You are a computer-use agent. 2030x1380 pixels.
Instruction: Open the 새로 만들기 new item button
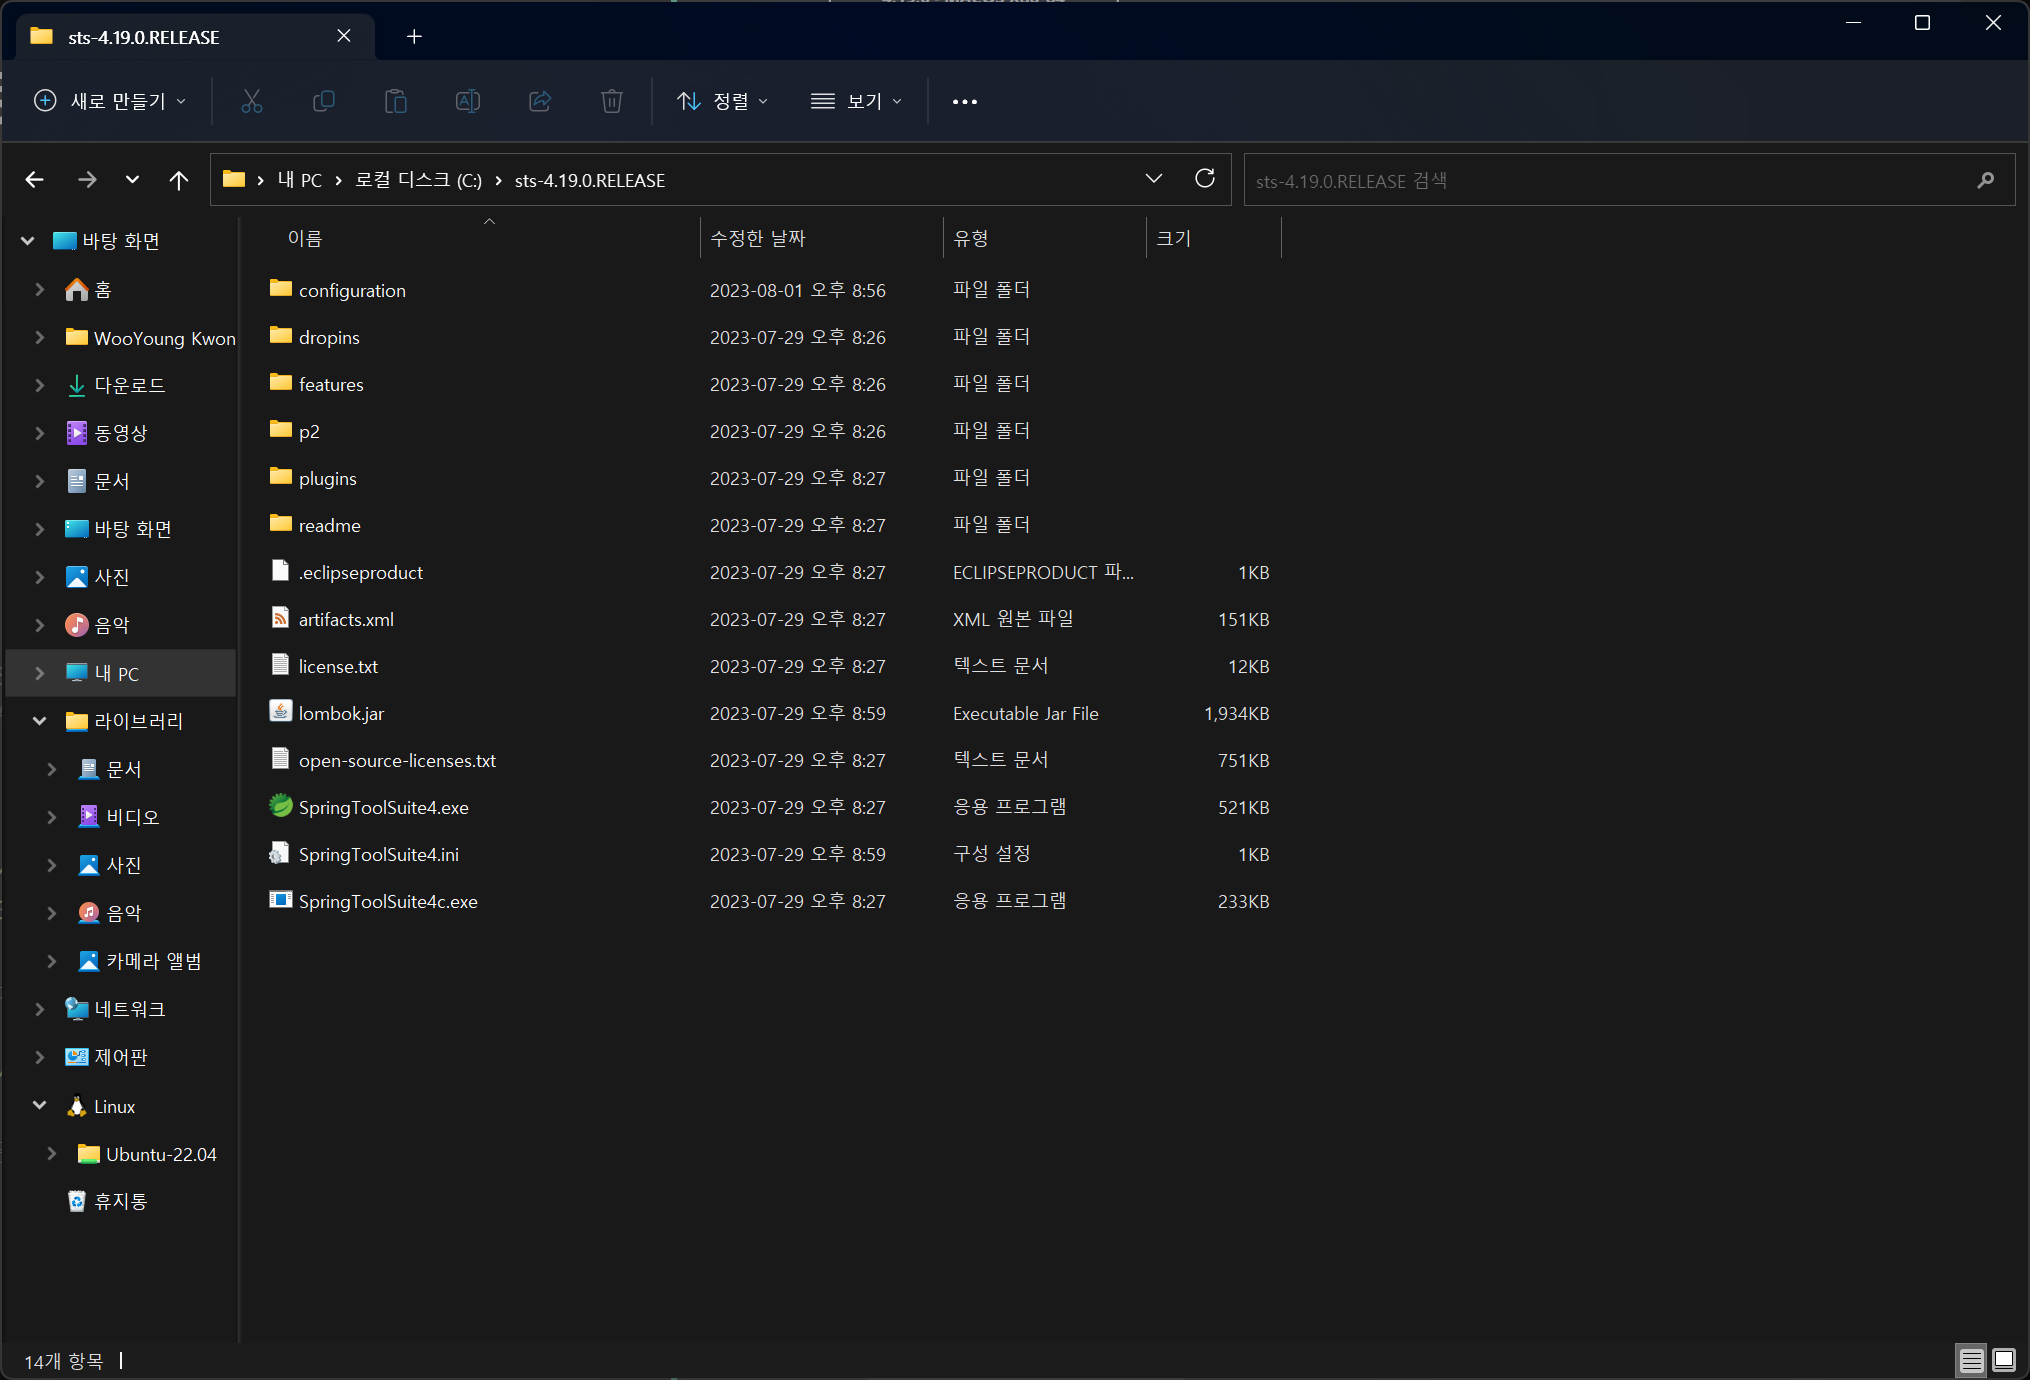(110, 101)
